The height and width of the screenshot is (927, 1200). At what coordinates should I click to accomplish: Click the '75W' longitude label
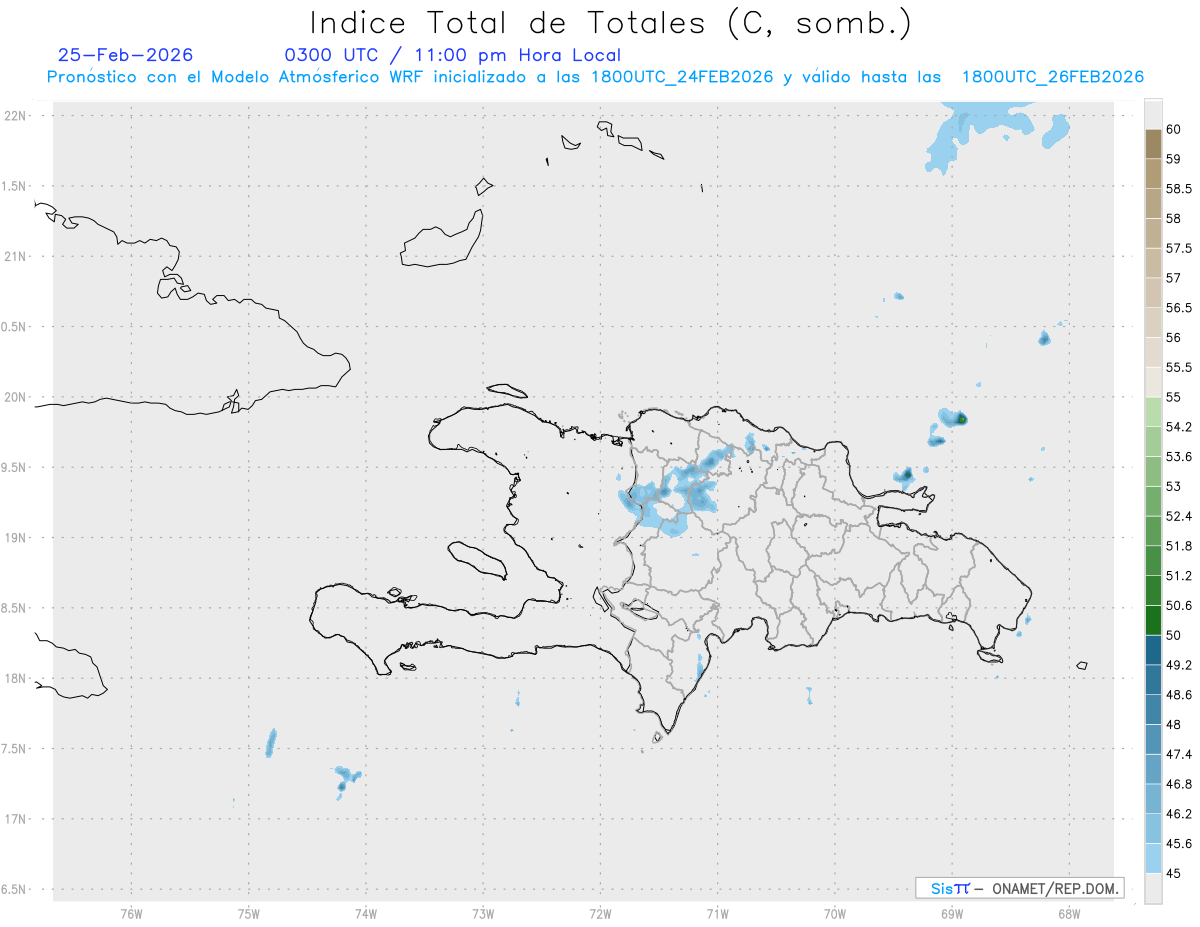click(248, 913)
